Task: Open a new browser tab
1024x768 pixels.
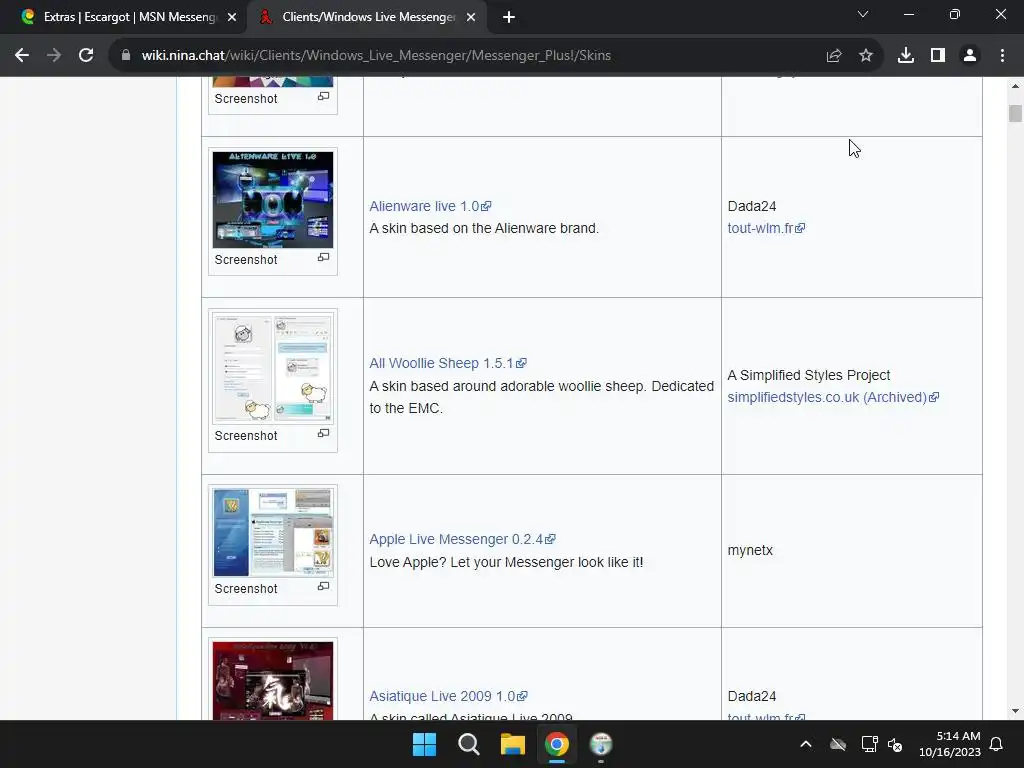Action: [509, 17]
